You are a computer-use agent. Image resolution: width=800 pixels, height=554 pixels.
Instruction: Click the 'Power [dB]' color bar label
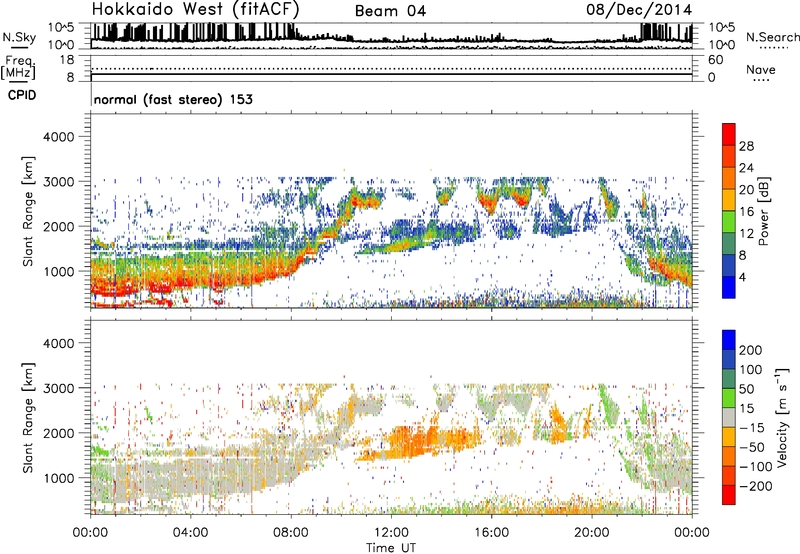tap(763, 211)
